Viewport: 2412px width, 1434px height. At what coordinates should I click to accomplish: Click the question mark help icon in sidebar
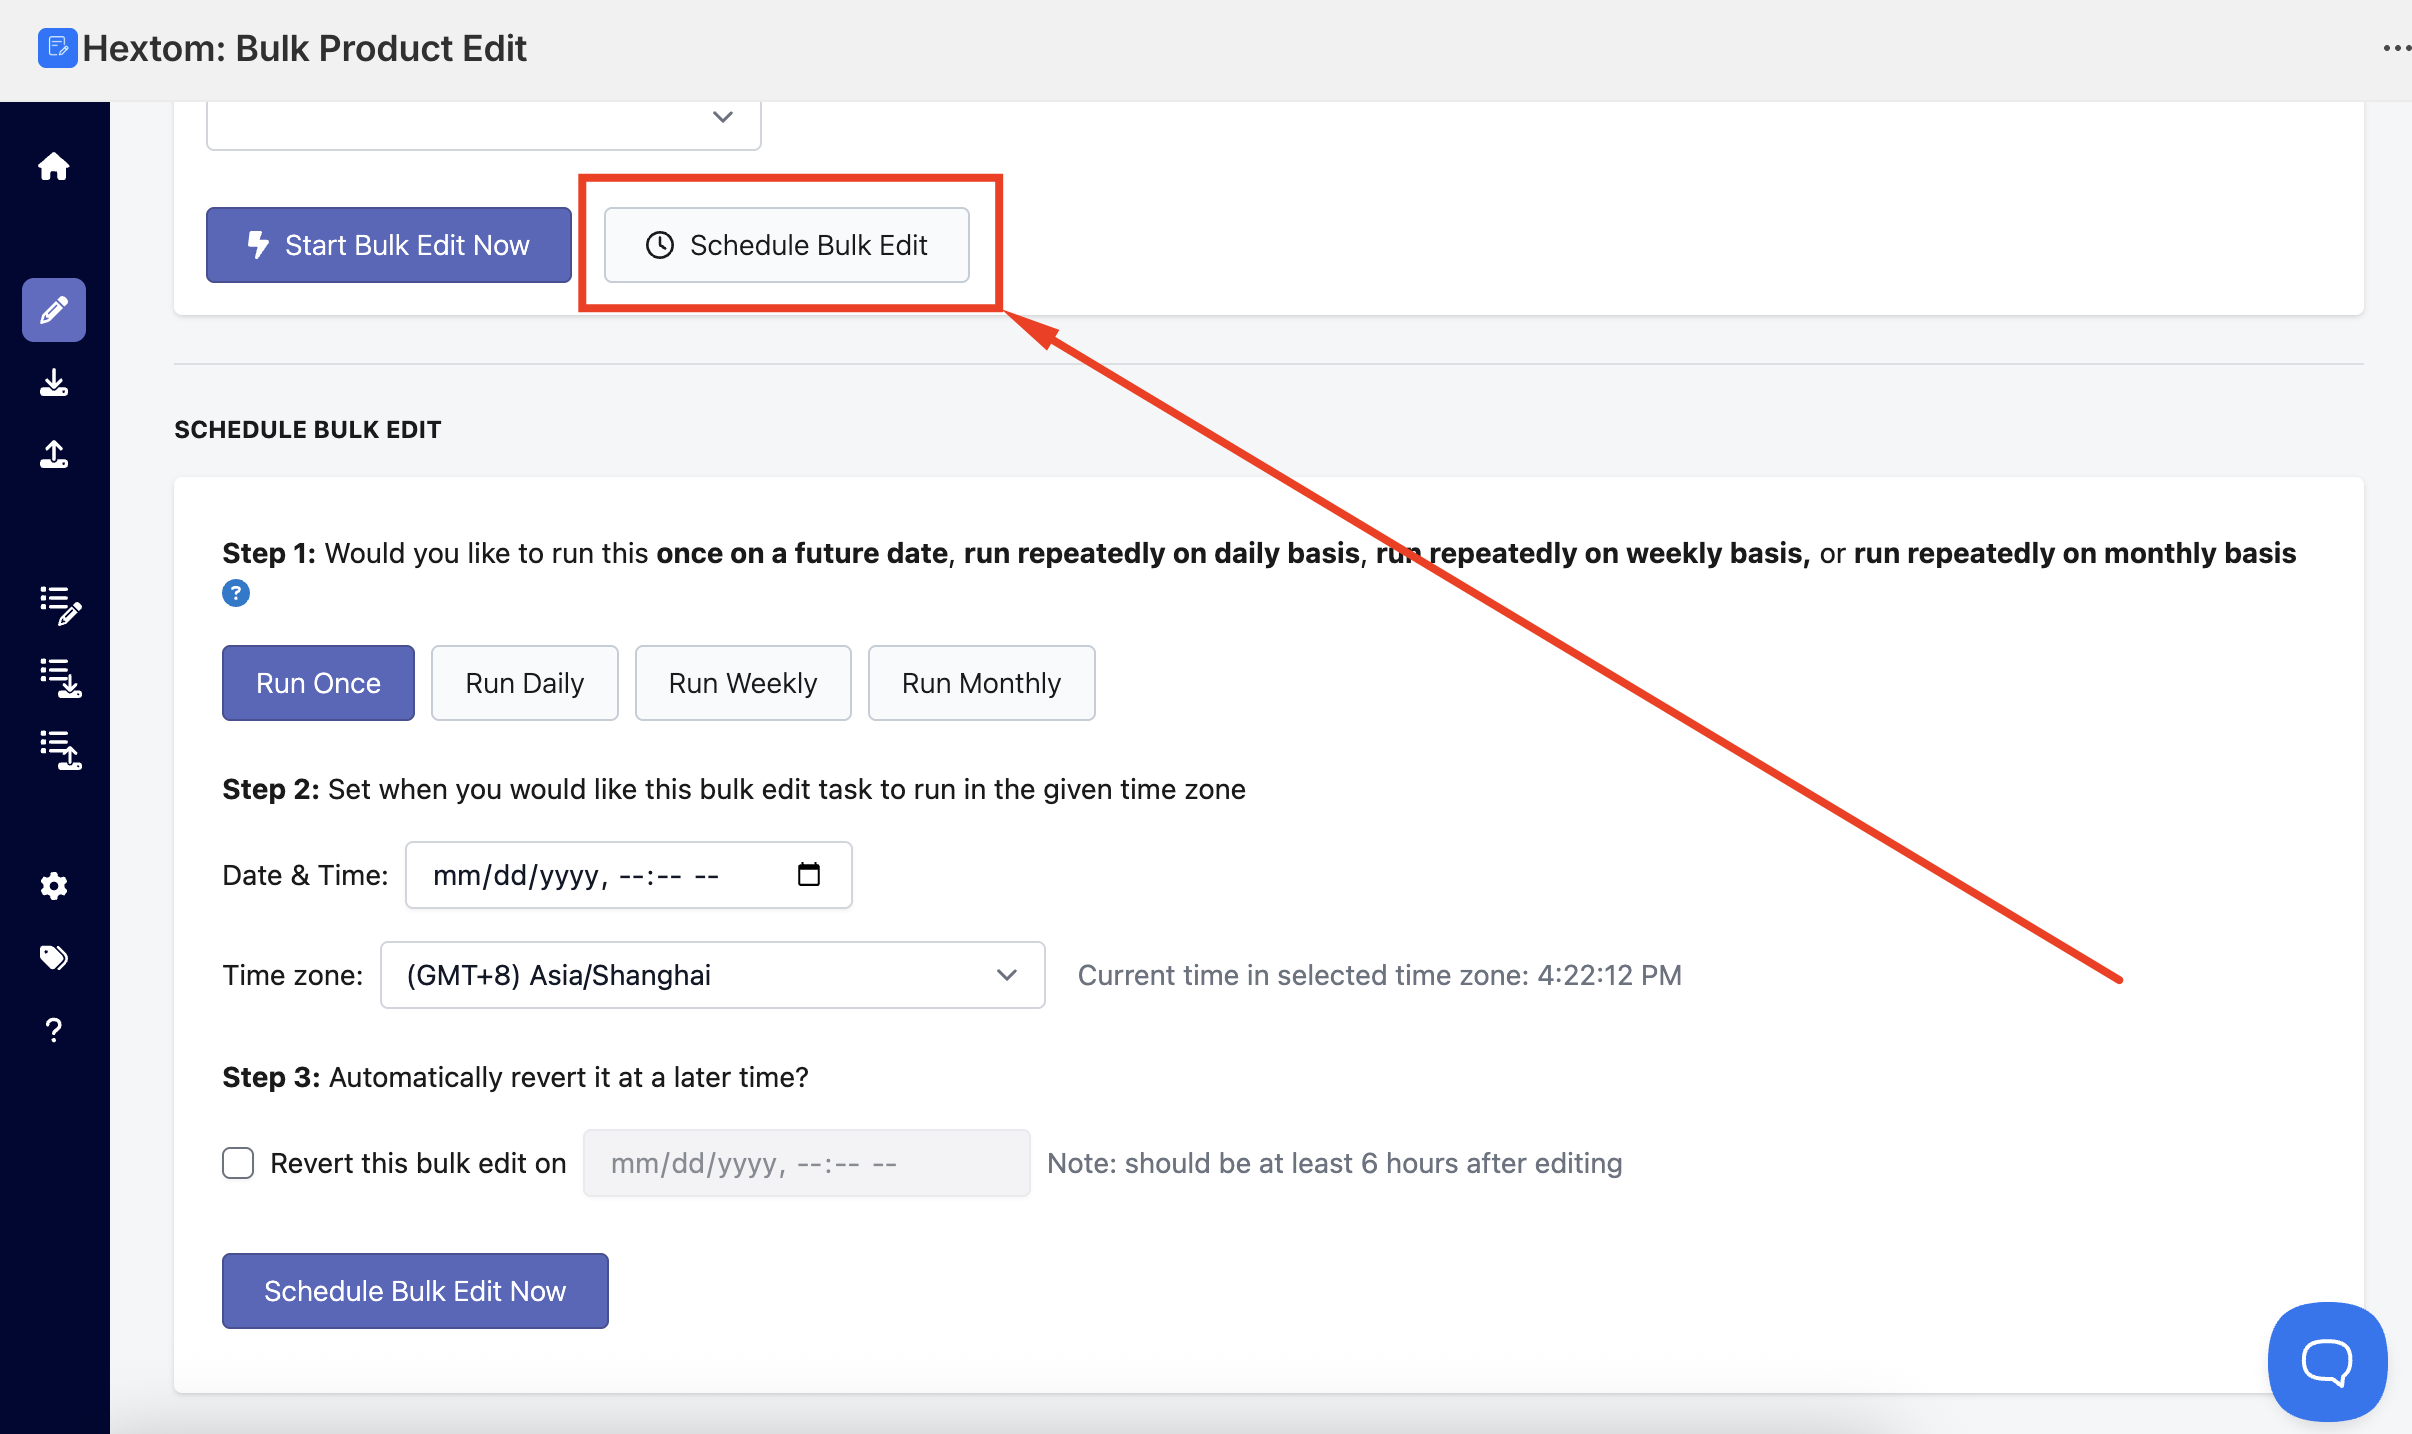(x=54, y=1030)
